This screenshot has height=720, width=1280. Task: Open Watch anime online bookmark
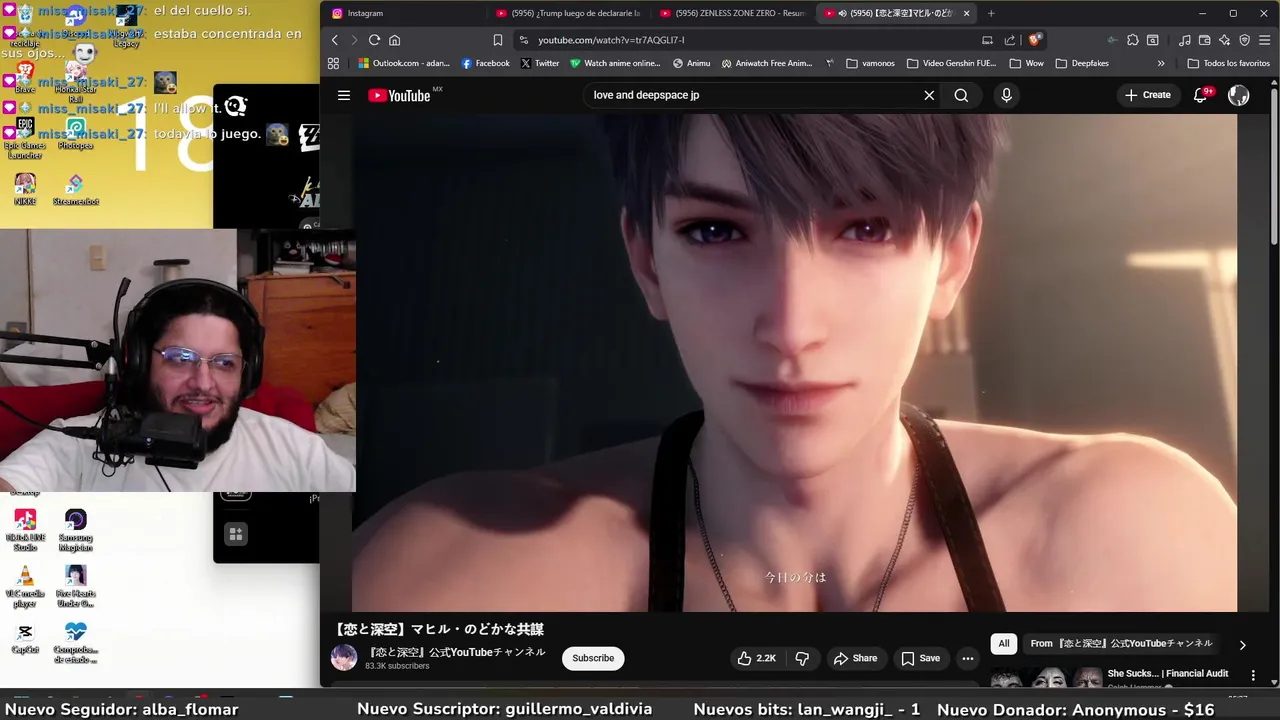(615, 63)
